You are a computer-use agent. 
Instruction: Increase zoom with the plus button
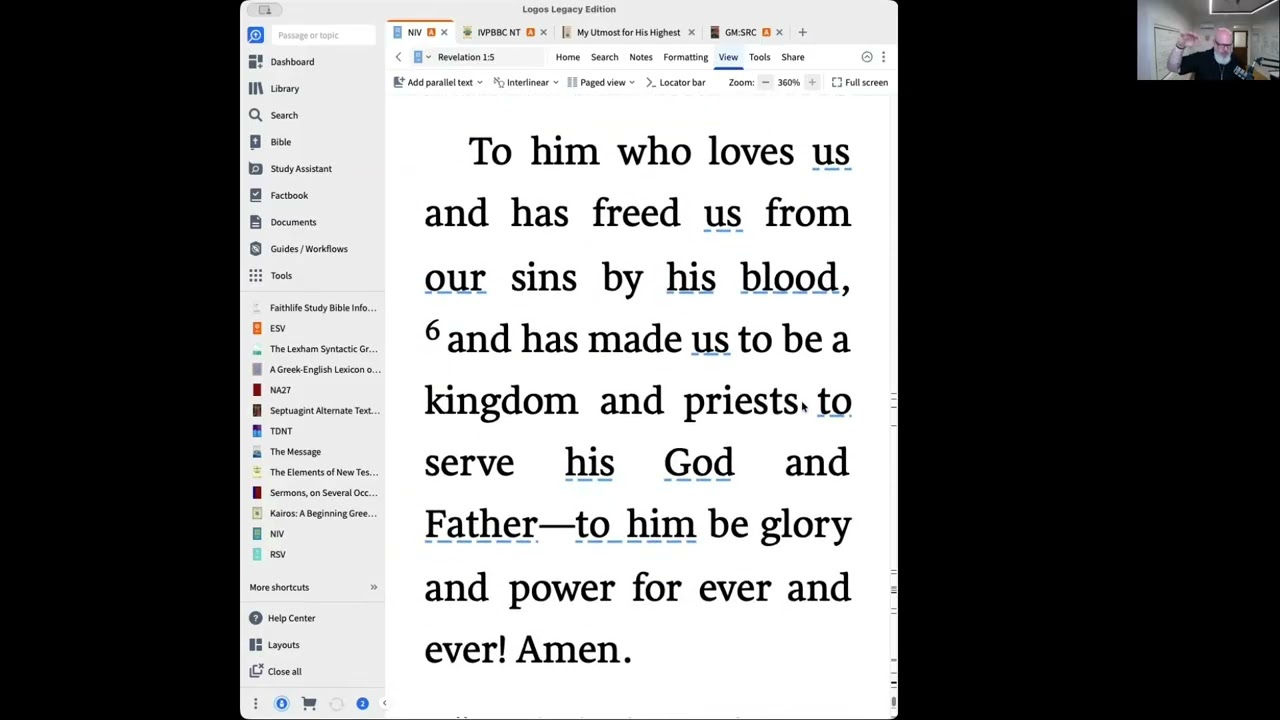tap(812, 82)
